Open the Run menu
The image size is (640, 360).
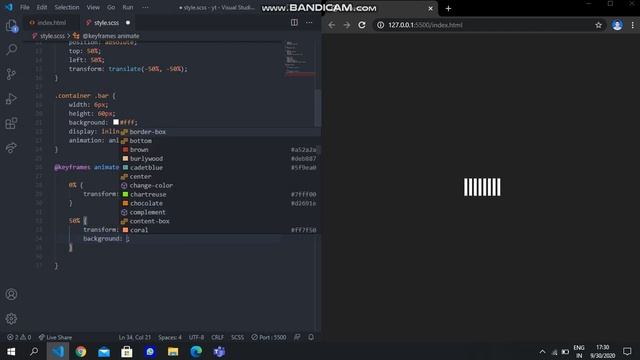click(x=128, y=7)
